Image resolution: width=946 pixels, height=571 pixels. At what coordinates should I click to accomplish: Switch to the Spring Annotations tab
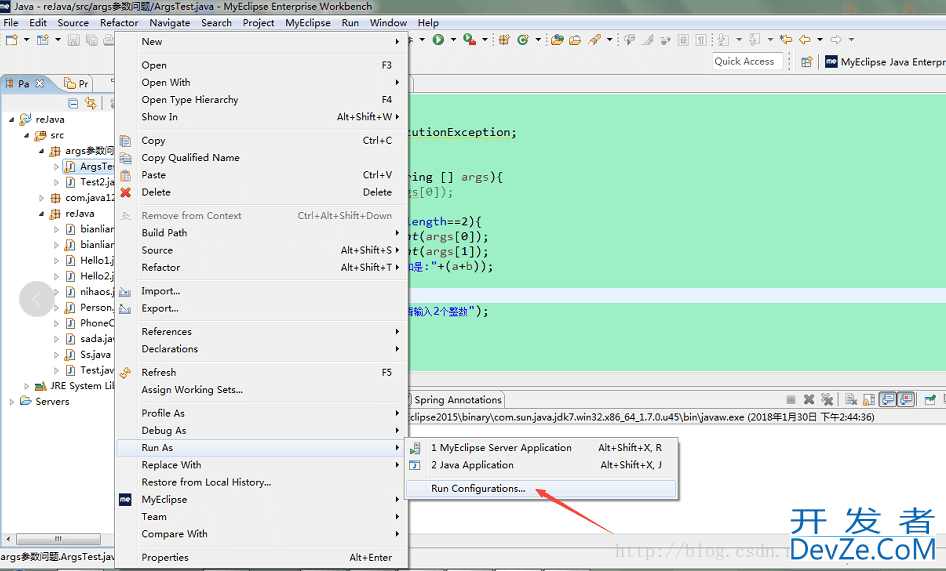pos(458,400)
